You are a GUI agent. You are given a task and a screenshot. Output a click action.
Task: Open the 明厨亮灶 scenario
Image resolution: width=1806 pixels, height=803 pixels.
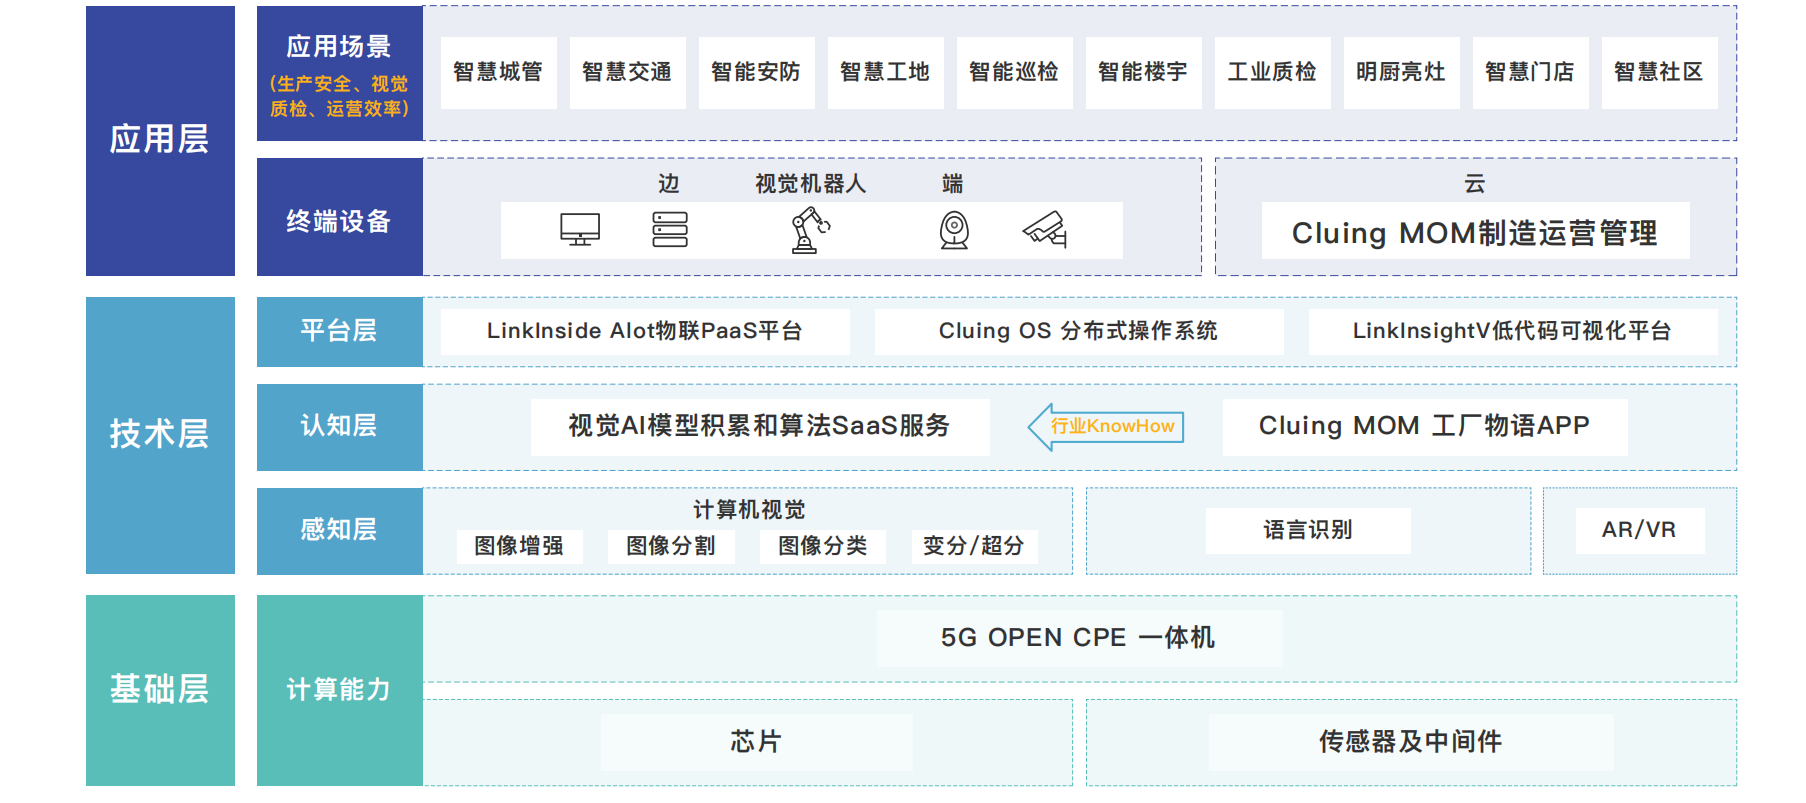coord(1401,73)
